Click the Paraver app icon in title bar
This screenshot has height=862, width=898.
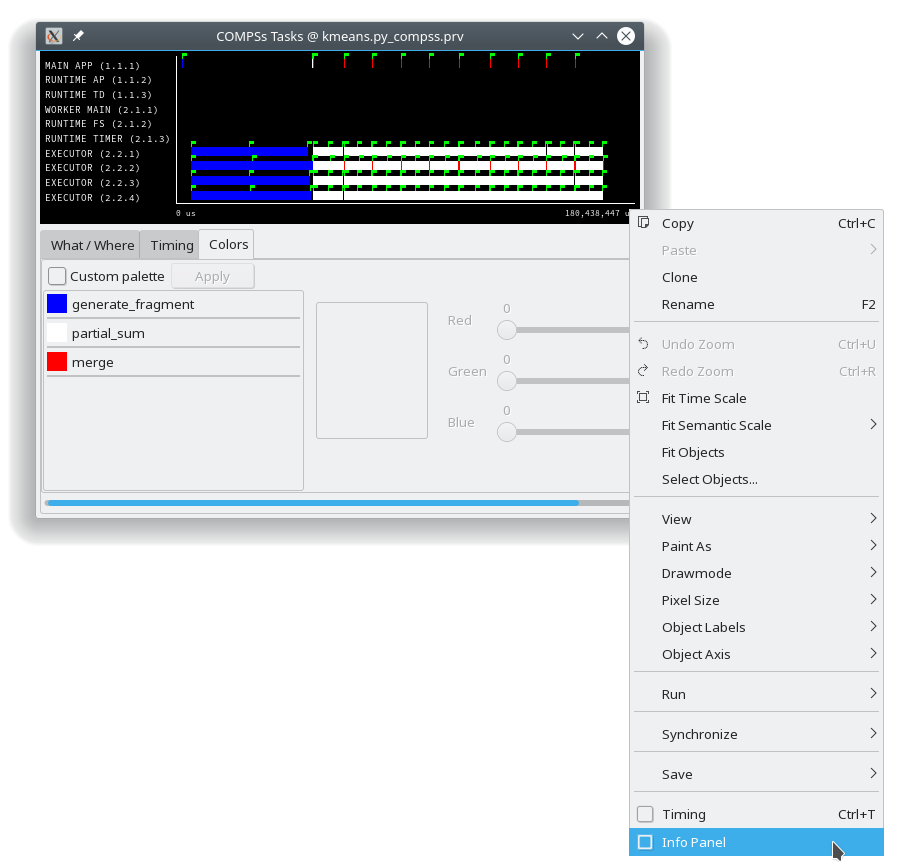(x=54, y=36)
